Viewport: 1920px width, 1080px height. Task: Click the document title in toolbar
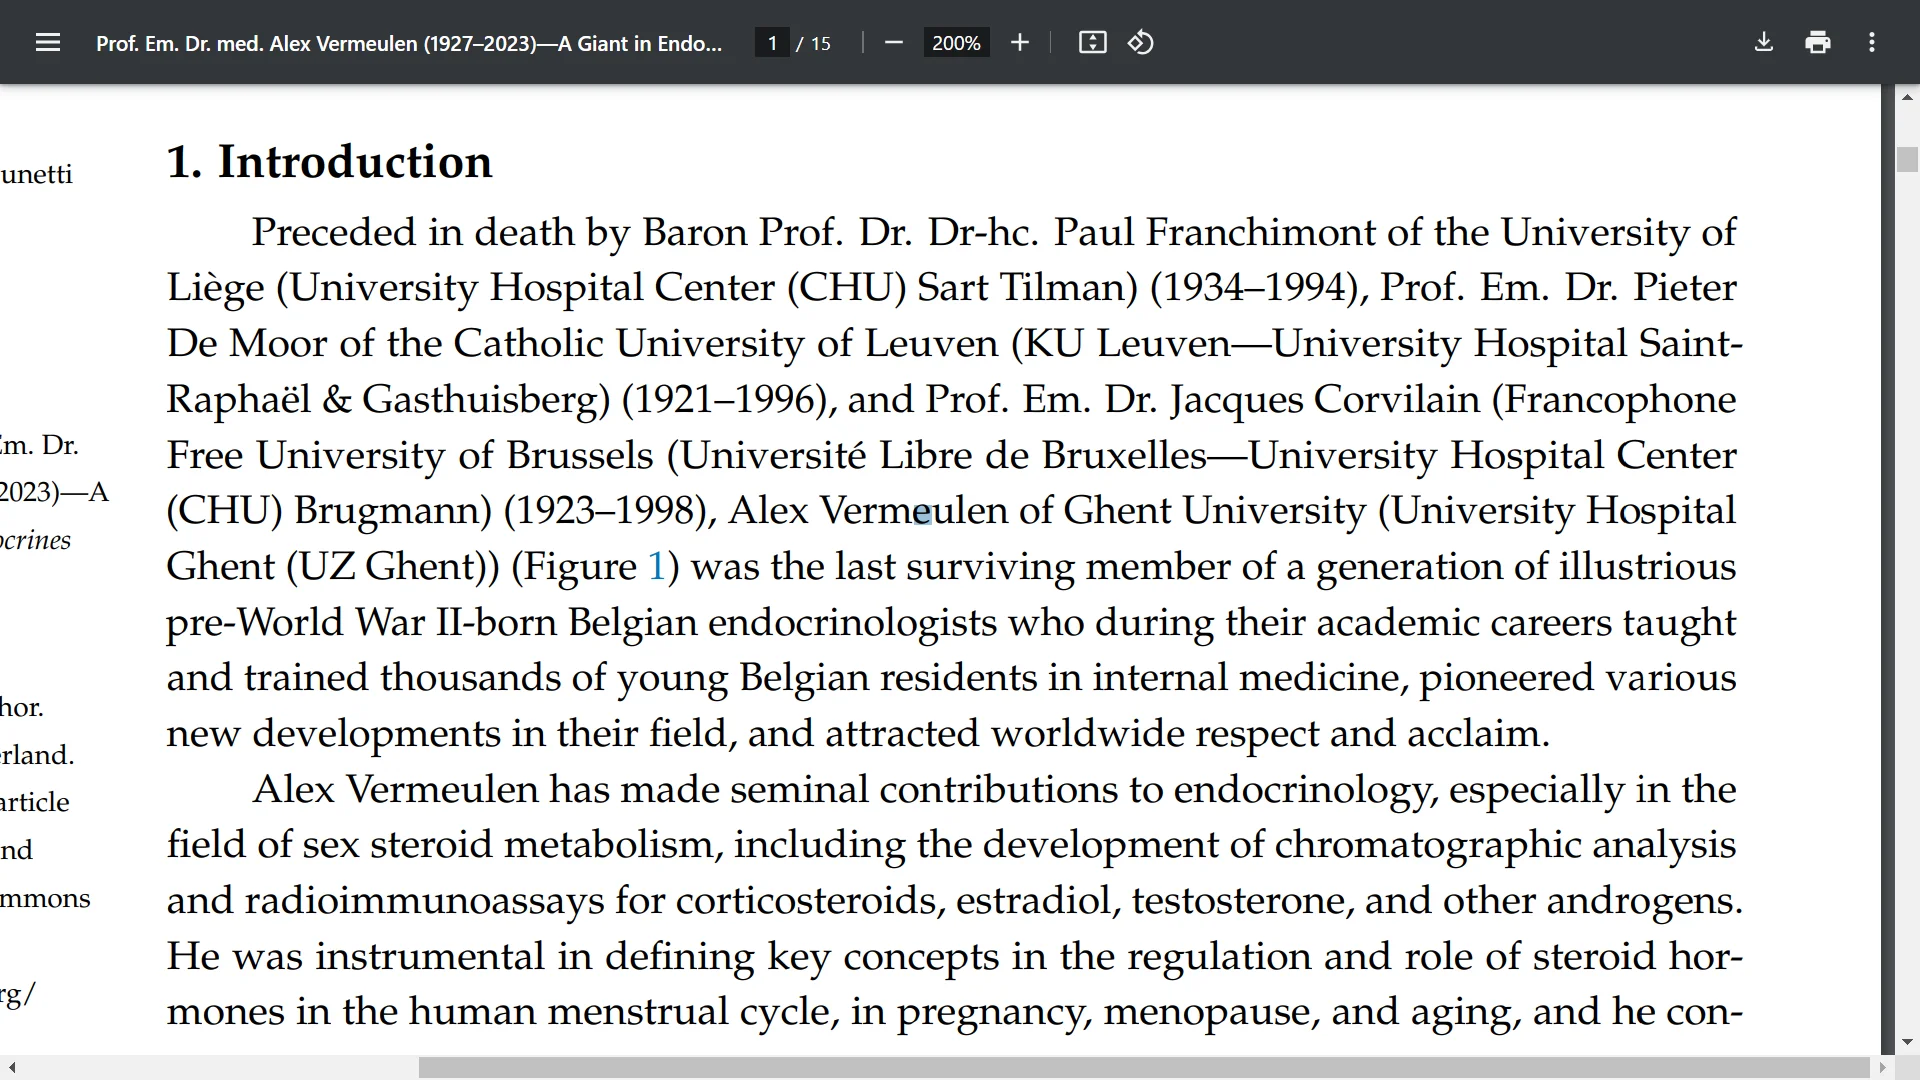(408, 43)
